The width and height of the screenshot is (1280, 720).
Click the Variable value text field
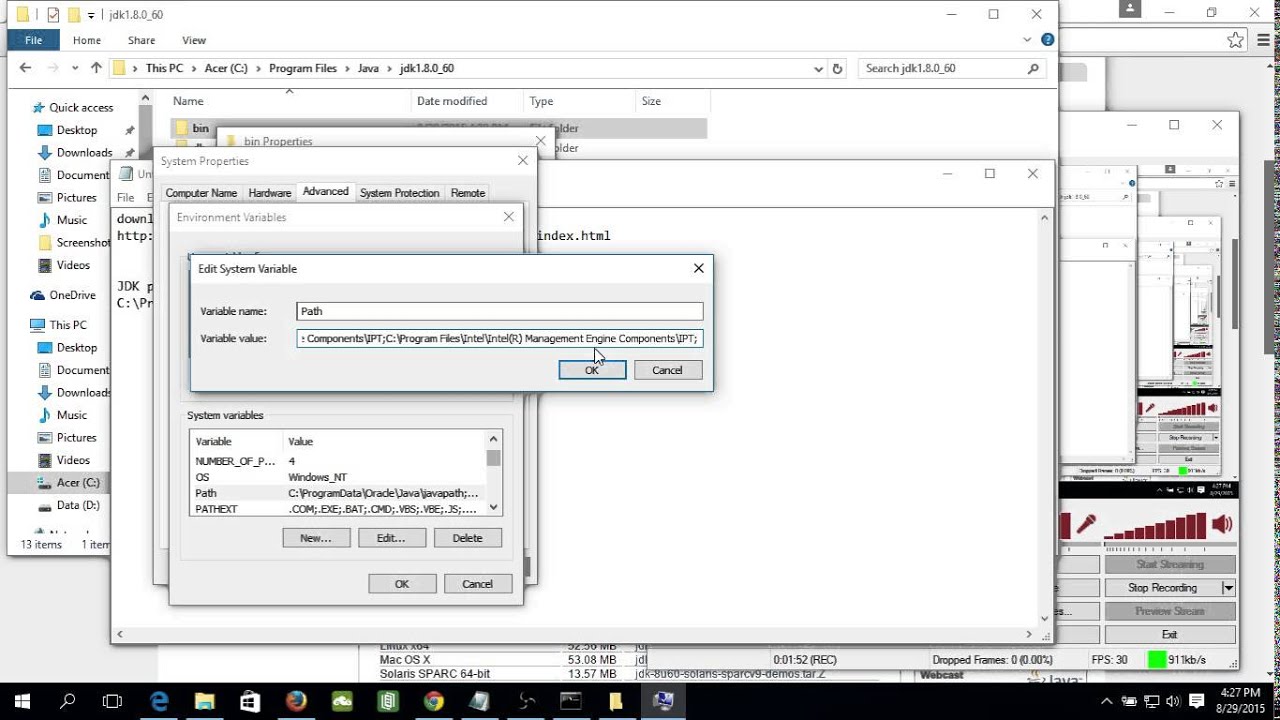pyautogui.click(x=500, y=338)
